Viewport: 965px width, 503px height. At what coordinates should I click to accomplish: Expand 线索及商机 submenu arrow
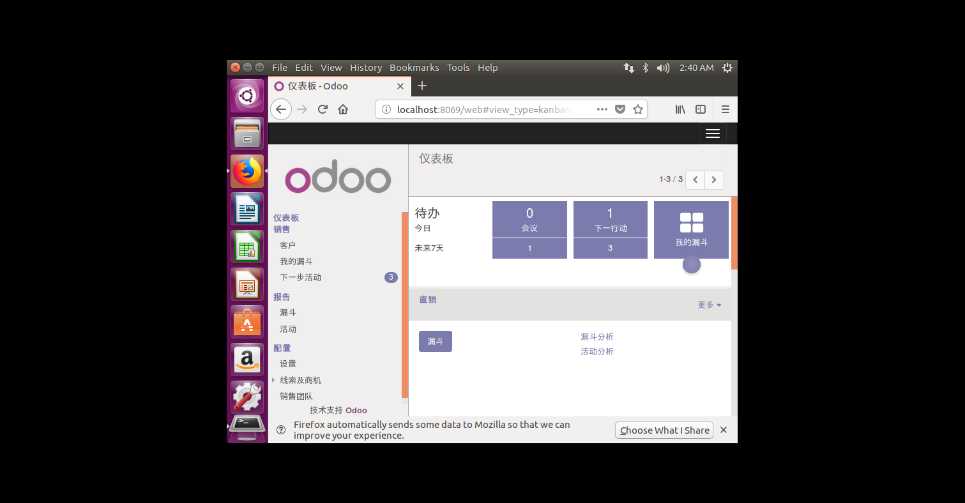[x=273, y=380]
